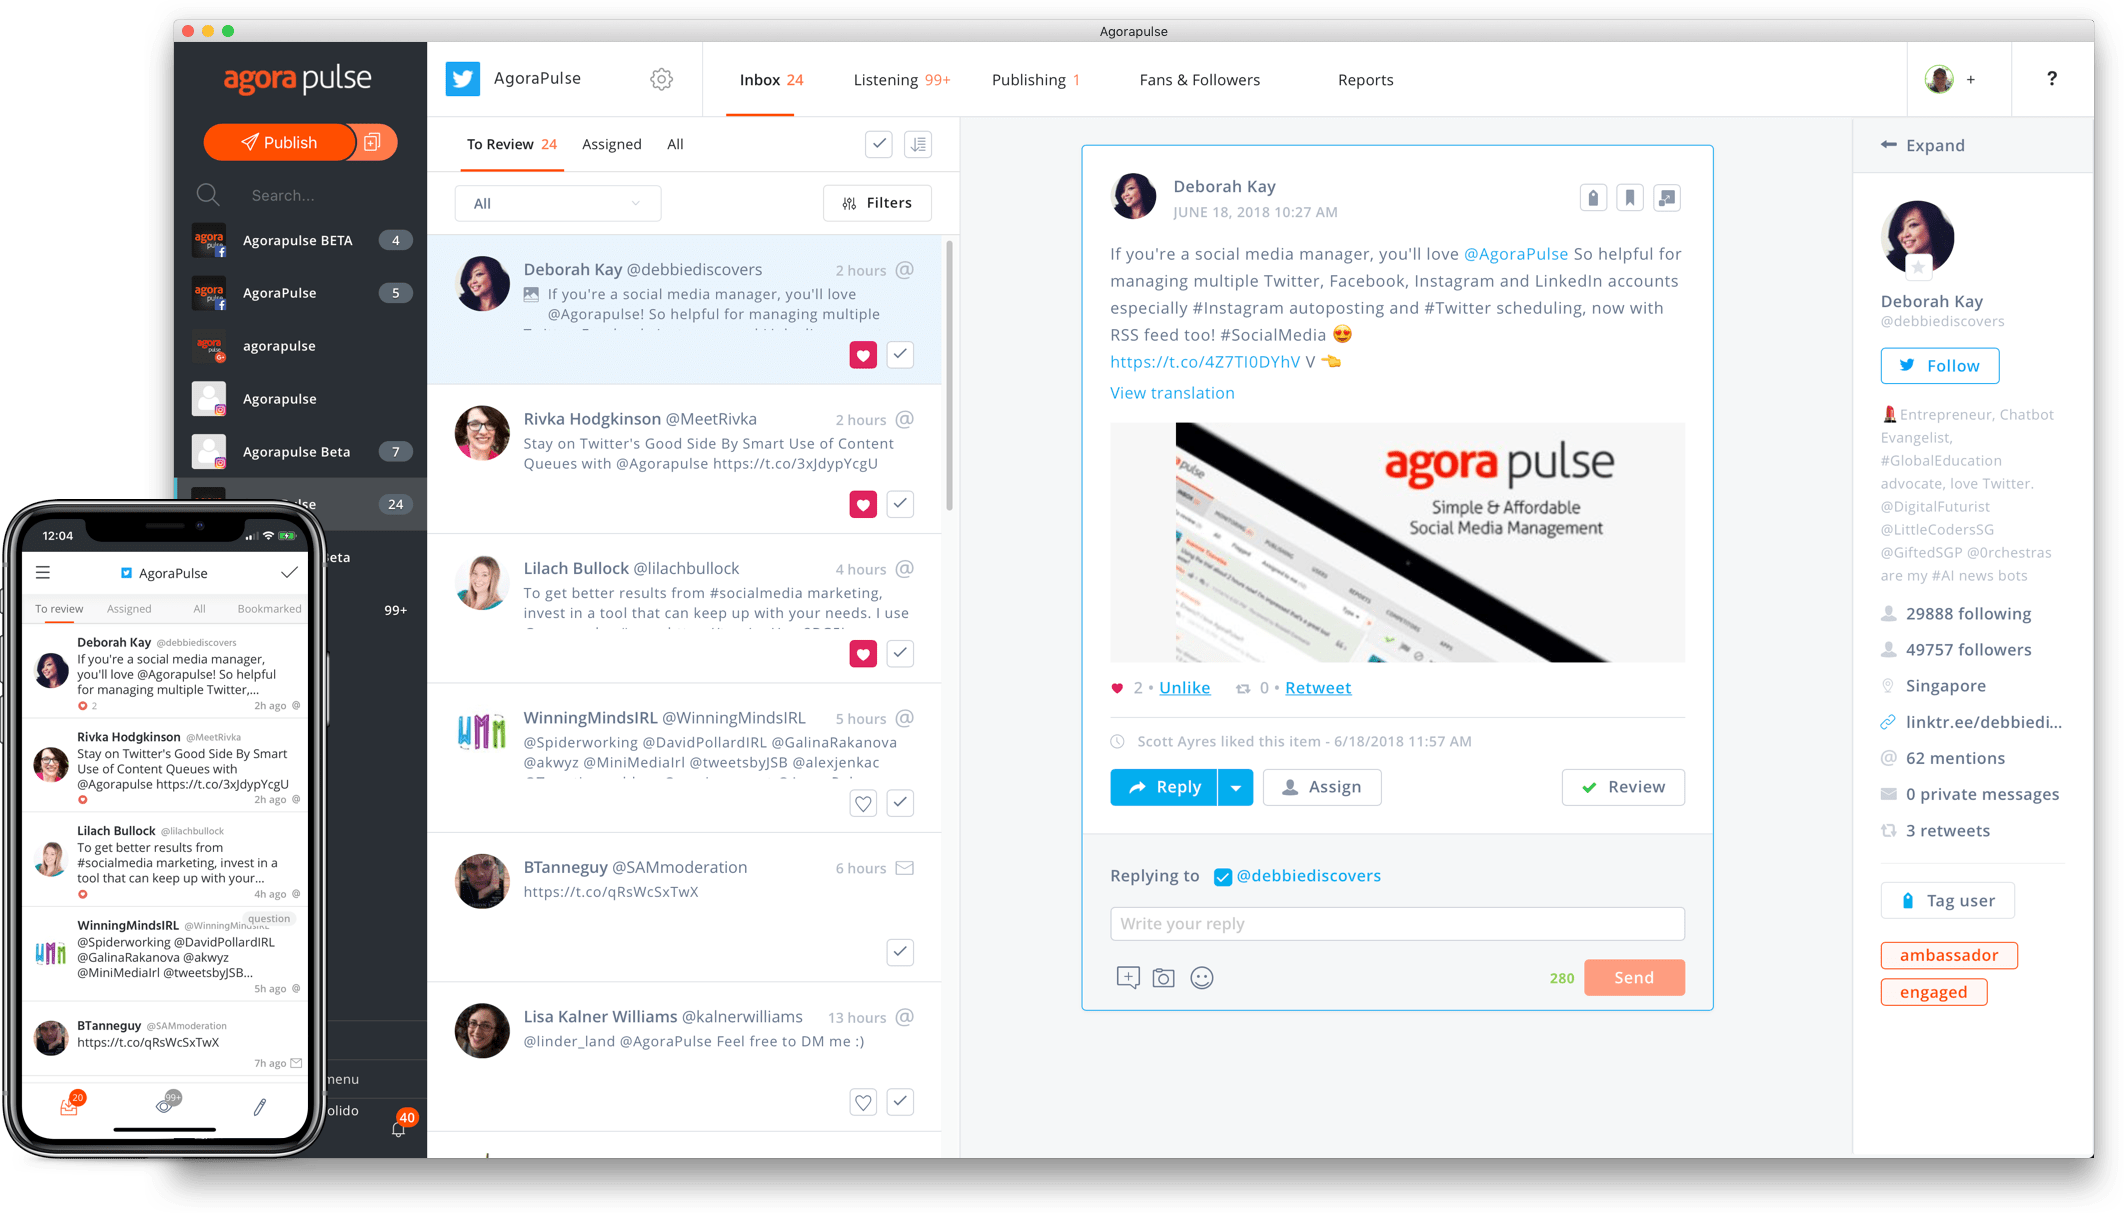Screen dimensions: 2124x1213
Task: Click the emoji icon in the reply composer
Action: (1202, 977)
